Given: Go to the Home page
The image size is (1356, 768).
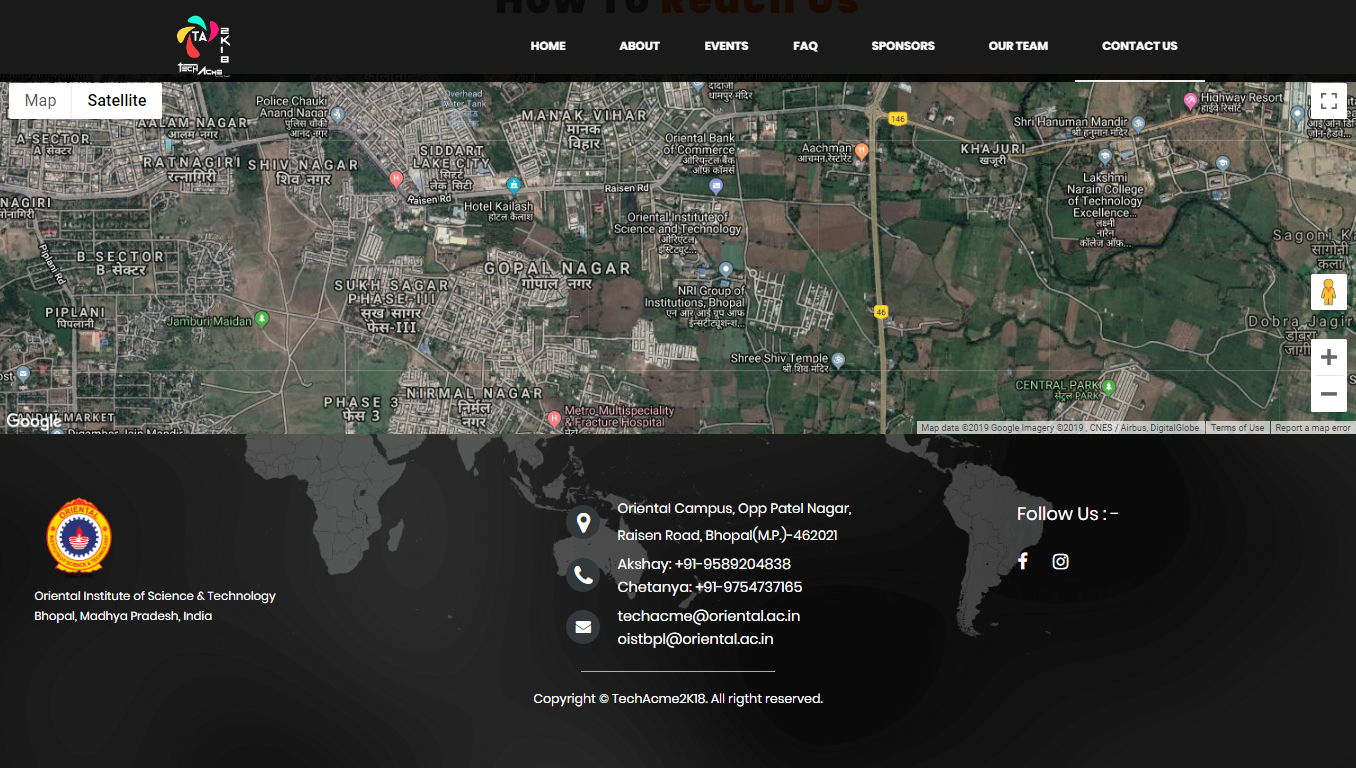Looking at the screenshot, I should pos(548,46).
